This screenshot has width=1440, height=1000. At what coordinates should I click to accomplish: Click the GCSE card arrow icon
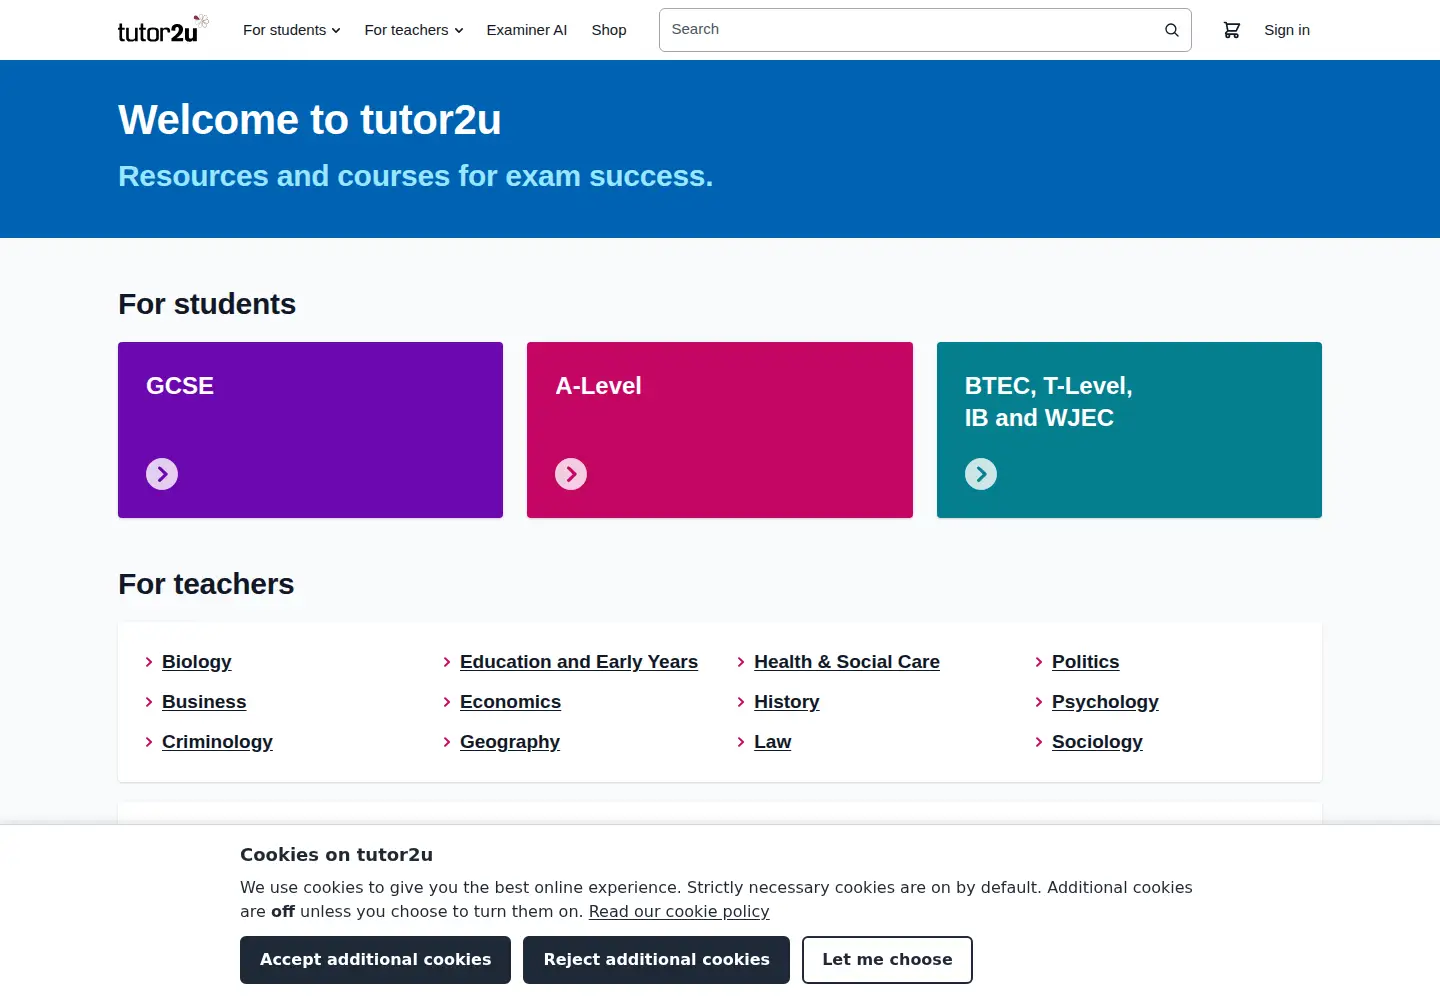point(162,474)
